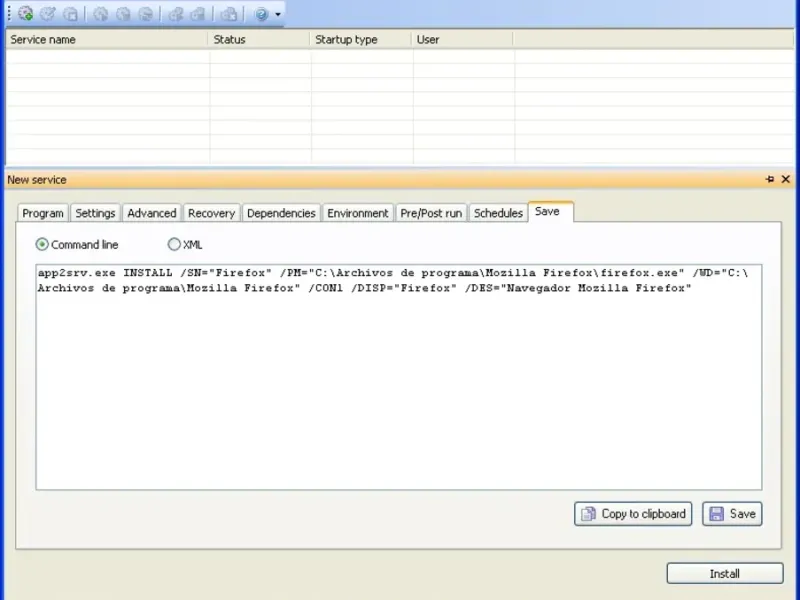Click Copy to clipboard button
The image size is (800, 600).
tap(633, 514)
